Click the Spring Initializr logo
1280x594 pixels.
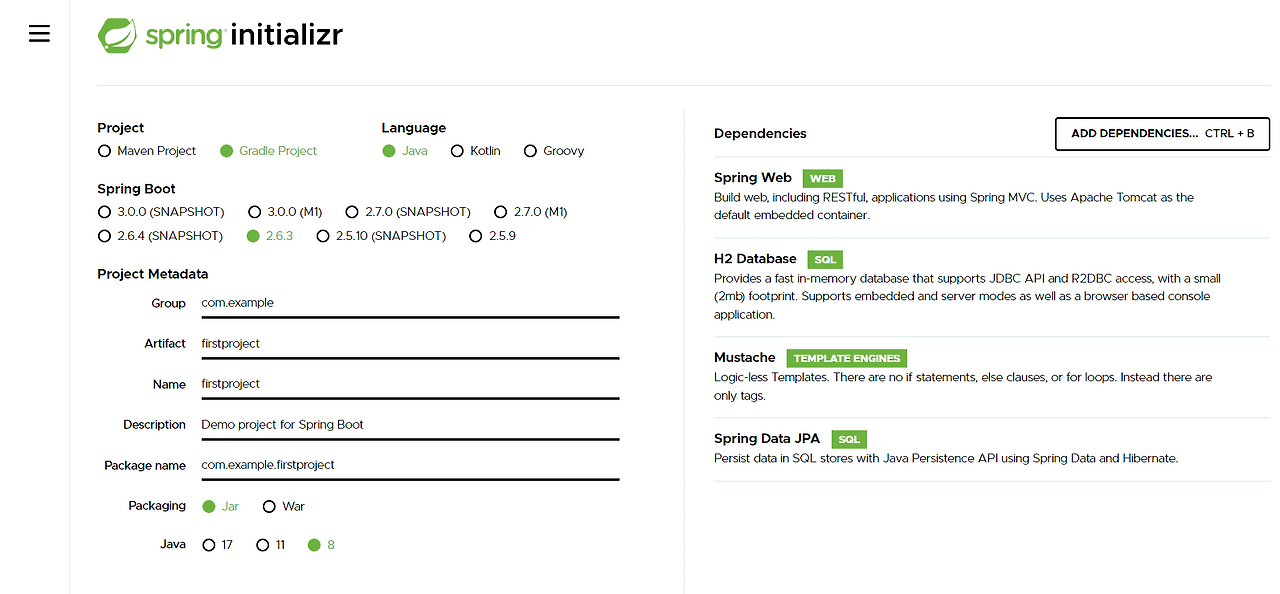(219, 34)
